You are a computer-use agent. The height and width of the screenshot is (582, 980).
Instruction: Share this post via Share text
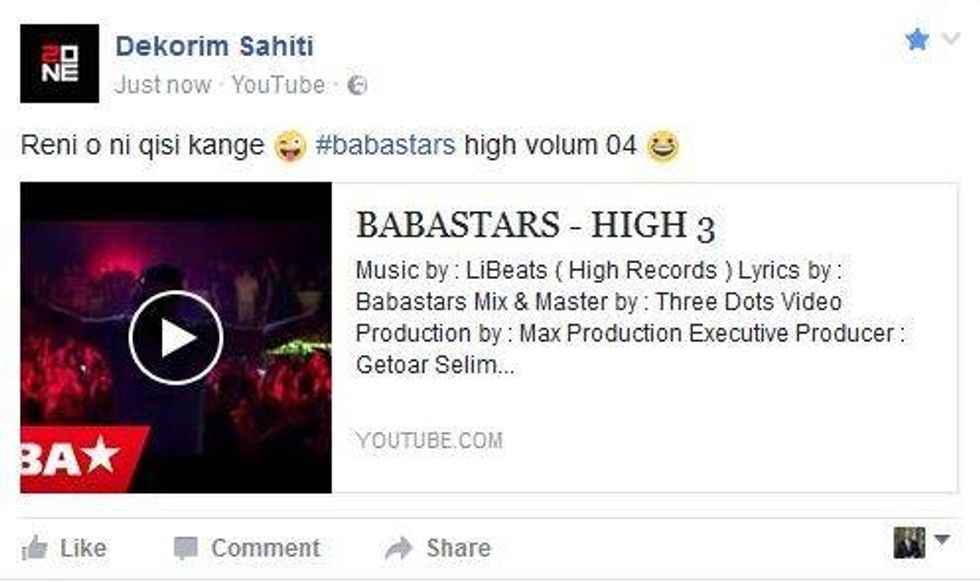(459, 548)
